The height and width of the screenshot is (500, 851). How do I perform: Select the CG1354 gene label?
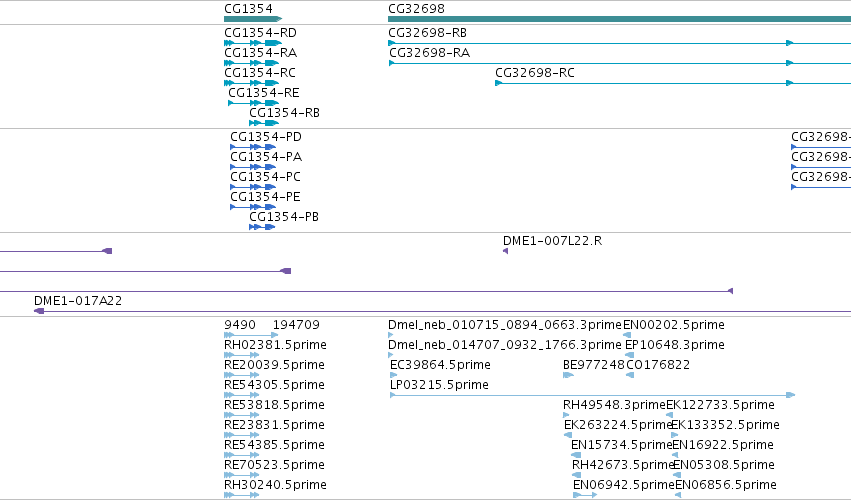pyautogui.click(x=248, y=9)
